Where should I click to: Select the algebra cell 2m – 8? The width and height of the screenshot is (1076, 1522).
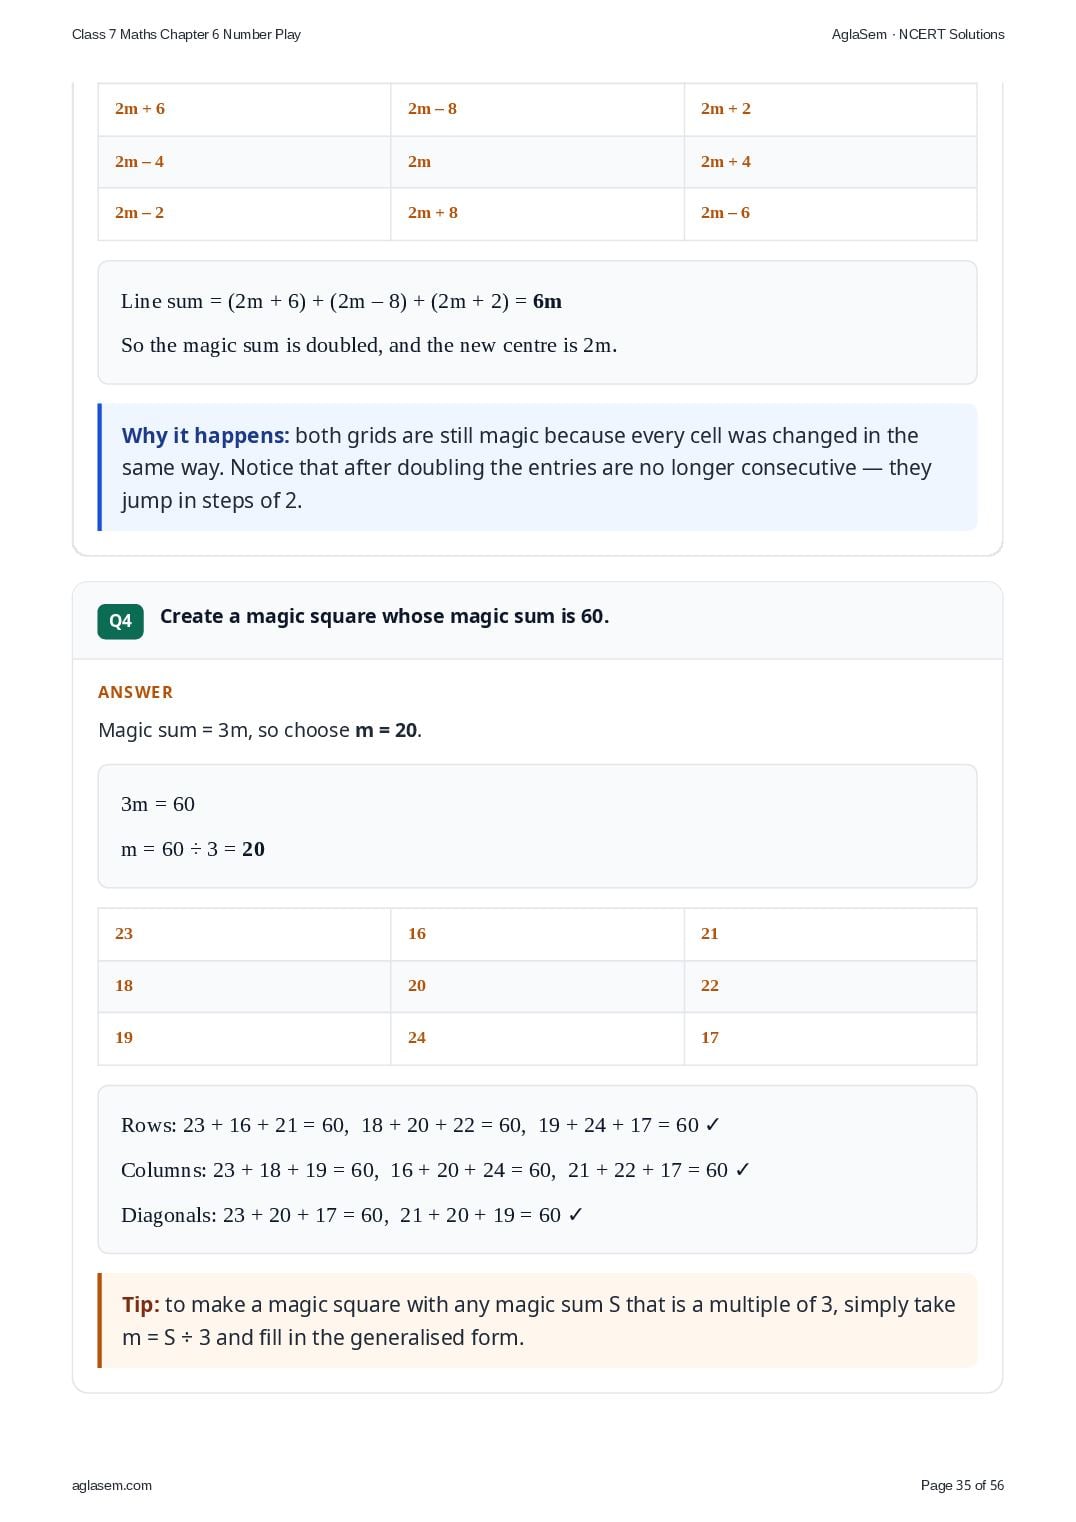(x=537, y=109)
